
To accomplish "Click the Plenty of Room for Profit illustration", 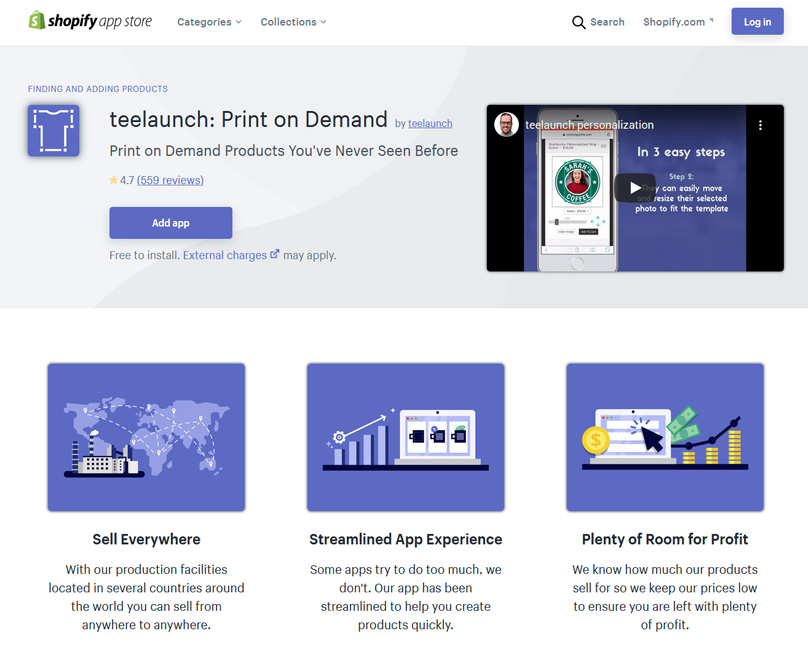I will pyautogui.click(x=664, y=437).
